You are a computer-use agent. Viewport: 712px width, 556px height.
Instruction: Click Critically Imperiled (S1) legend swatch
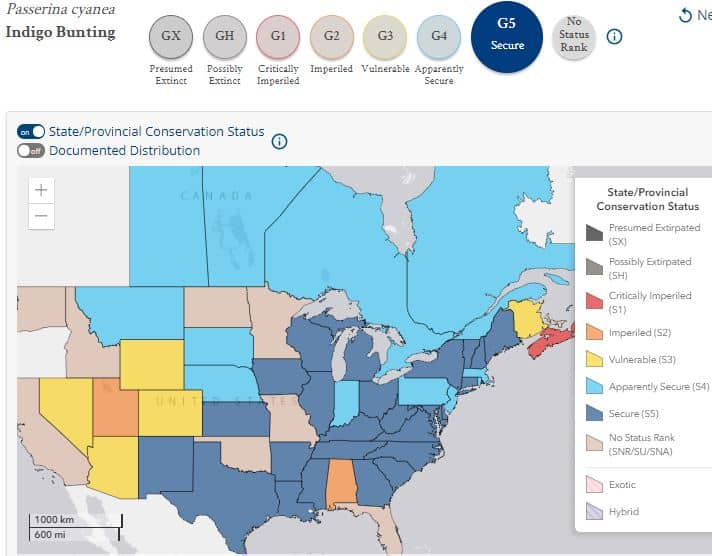[x=594, y=301]
